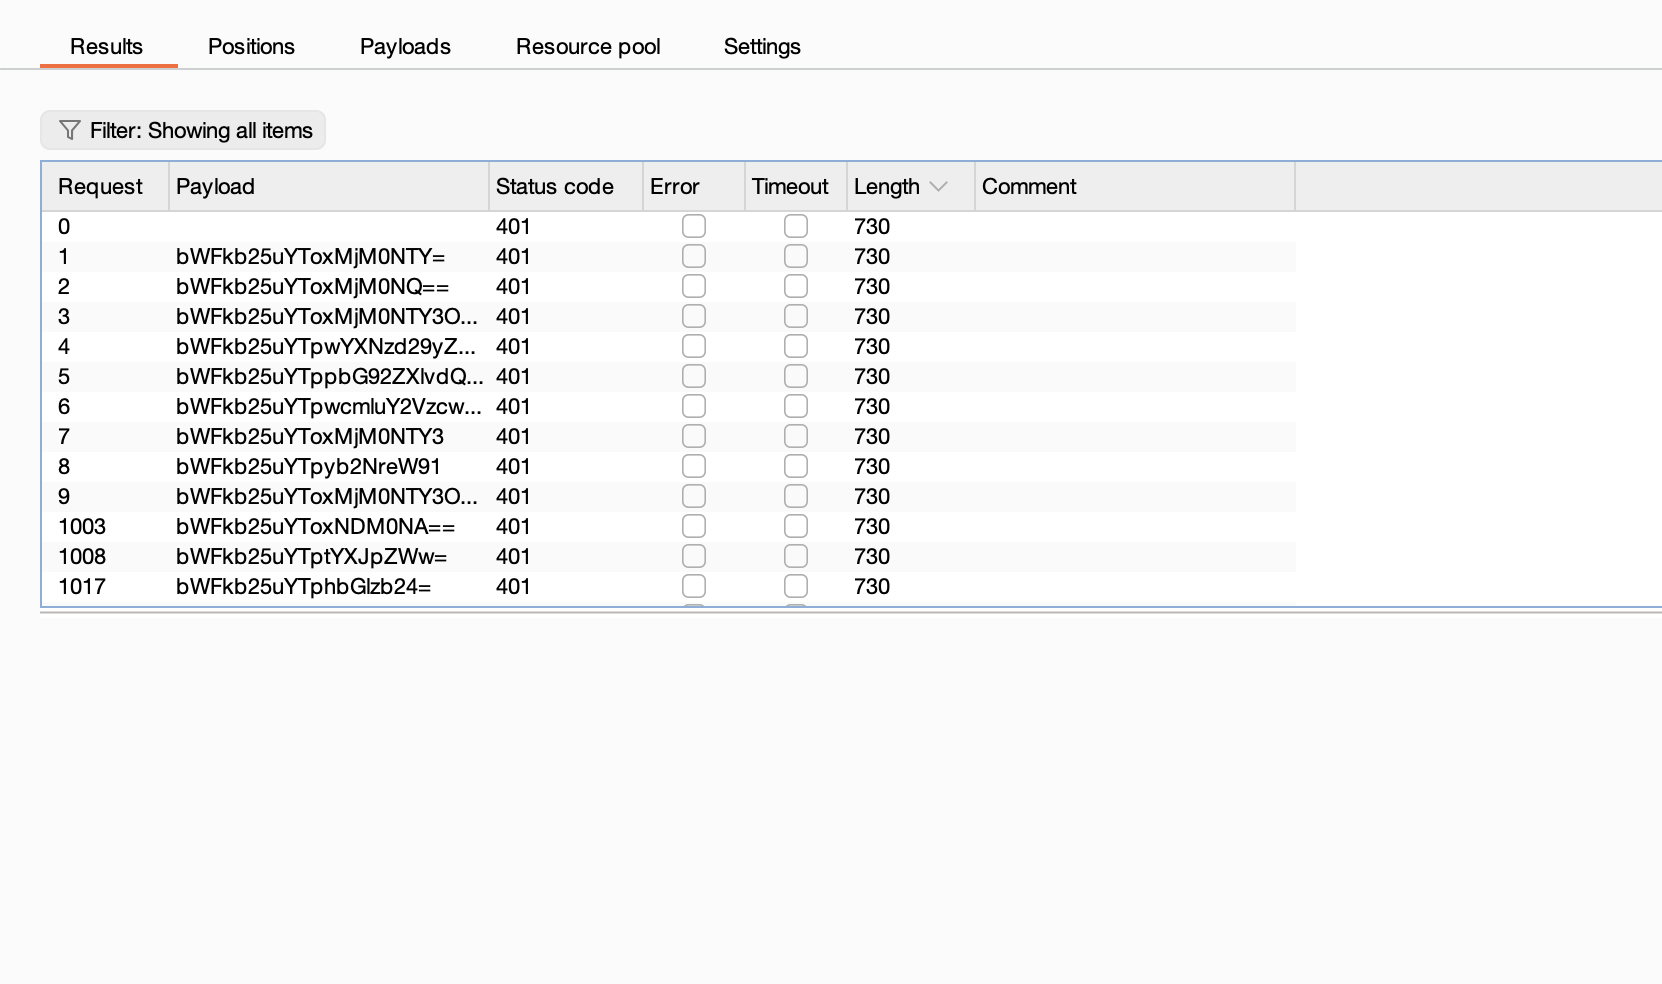Click length 730 in request 2 row

(x=872, y=287)
